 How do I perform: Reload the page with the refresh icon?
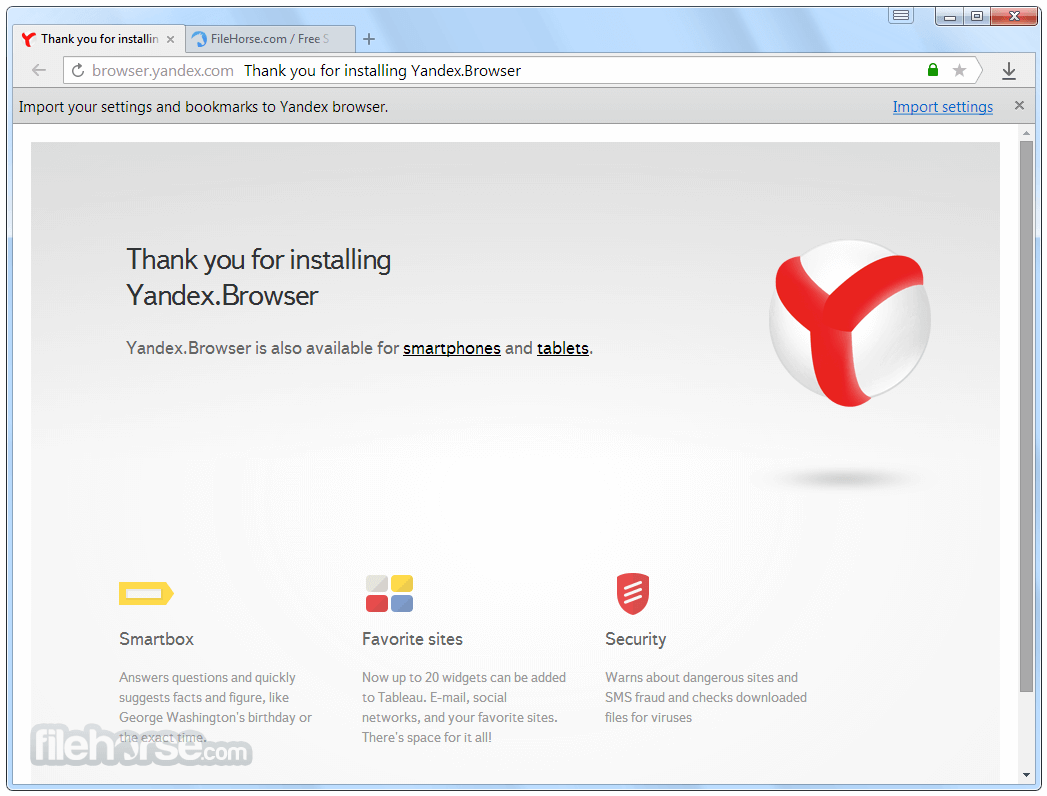78,70
